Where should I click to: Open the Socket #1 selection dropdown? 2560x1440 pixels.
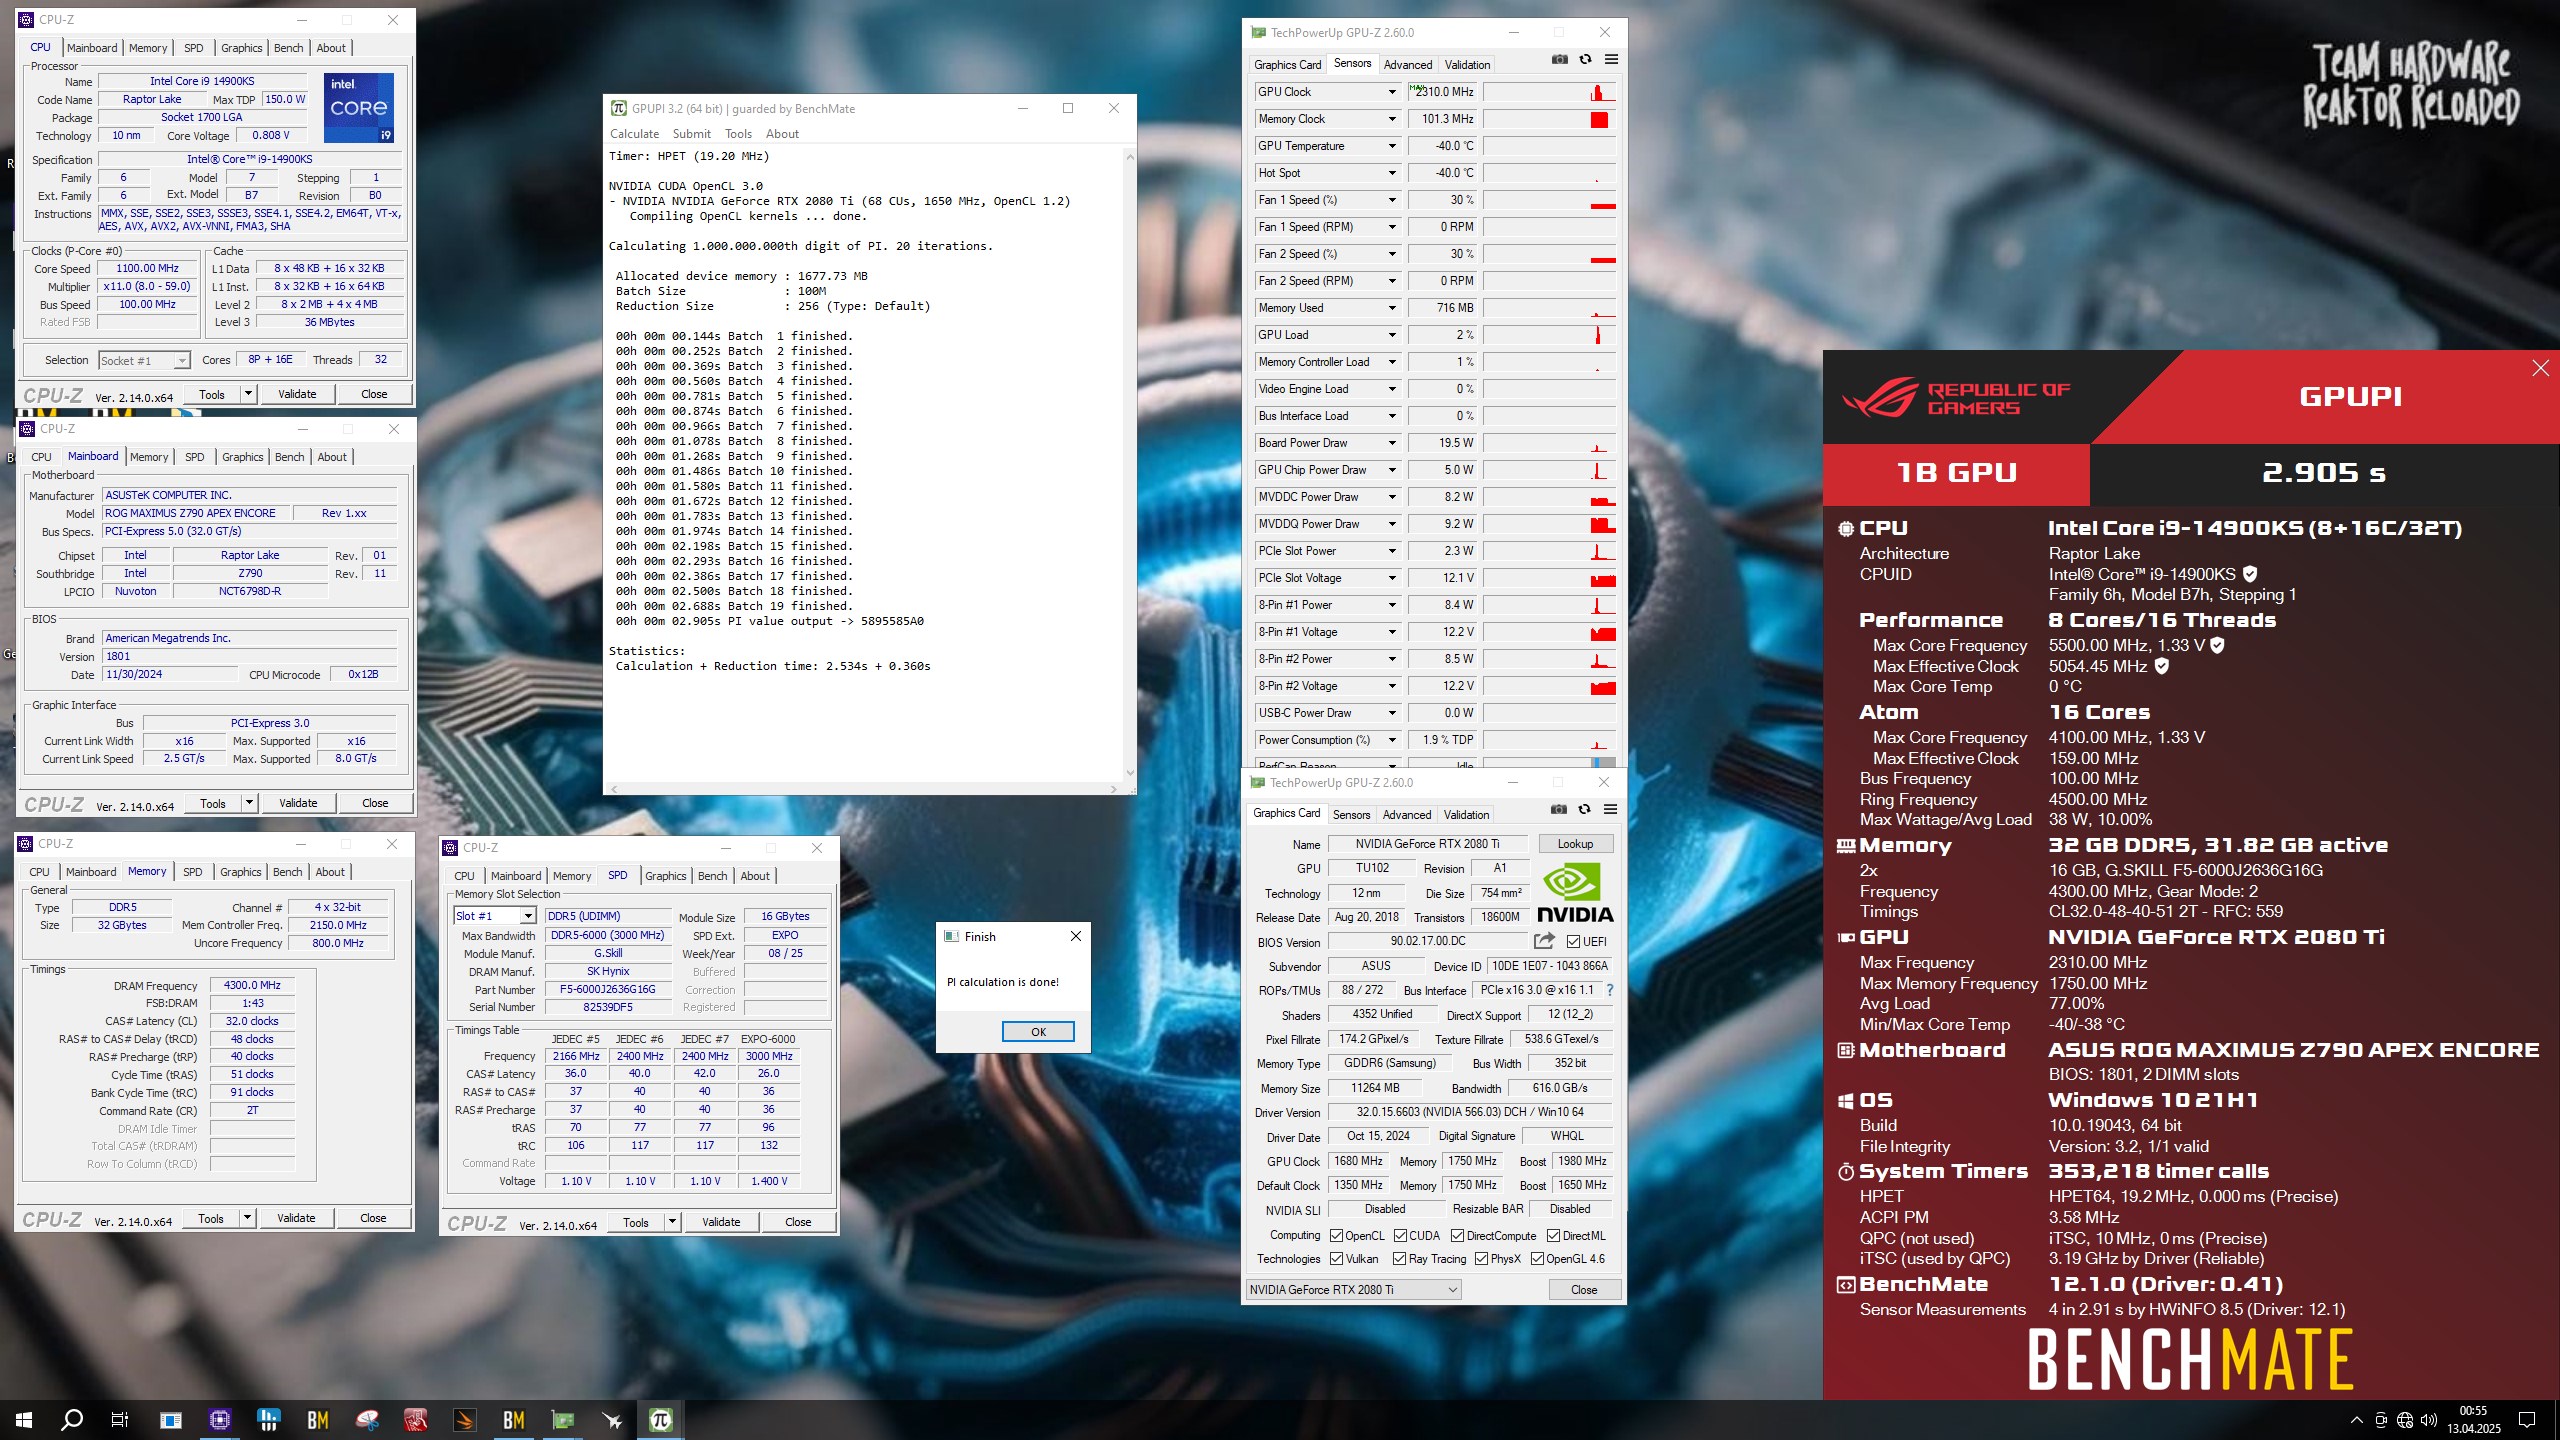pyautogui.click(x=144, y=361)
